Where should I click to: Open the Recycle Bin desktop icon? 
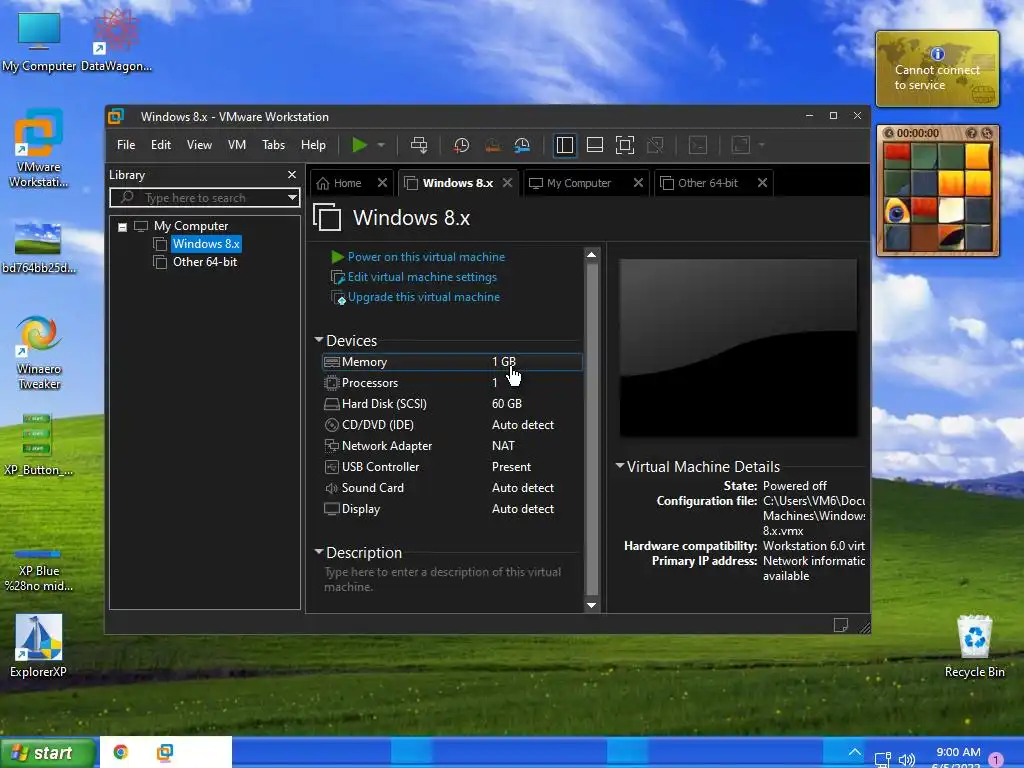(974, 647)
